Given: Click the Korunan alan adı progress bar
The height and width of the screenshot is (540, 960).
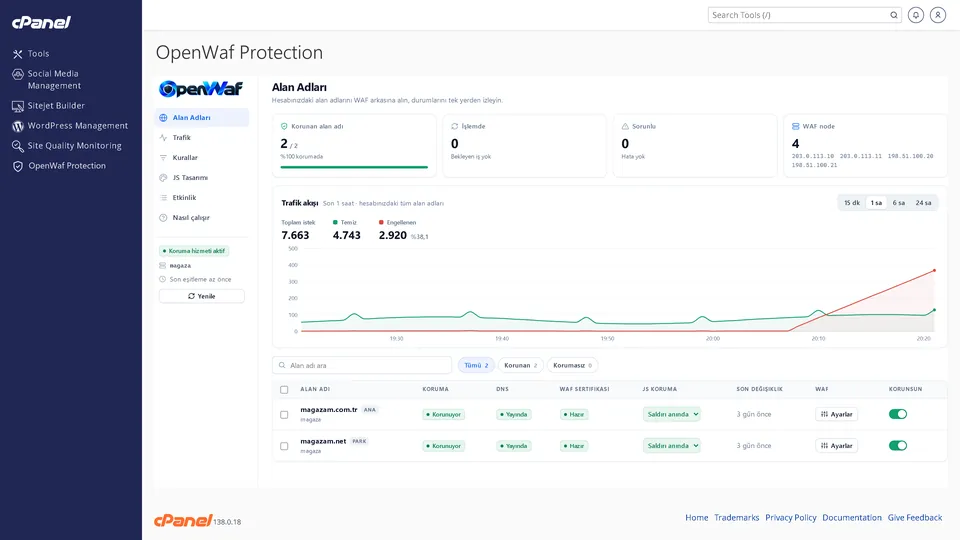Looking at the screenshot, I should pyautogui.click(x=354, y=167).
